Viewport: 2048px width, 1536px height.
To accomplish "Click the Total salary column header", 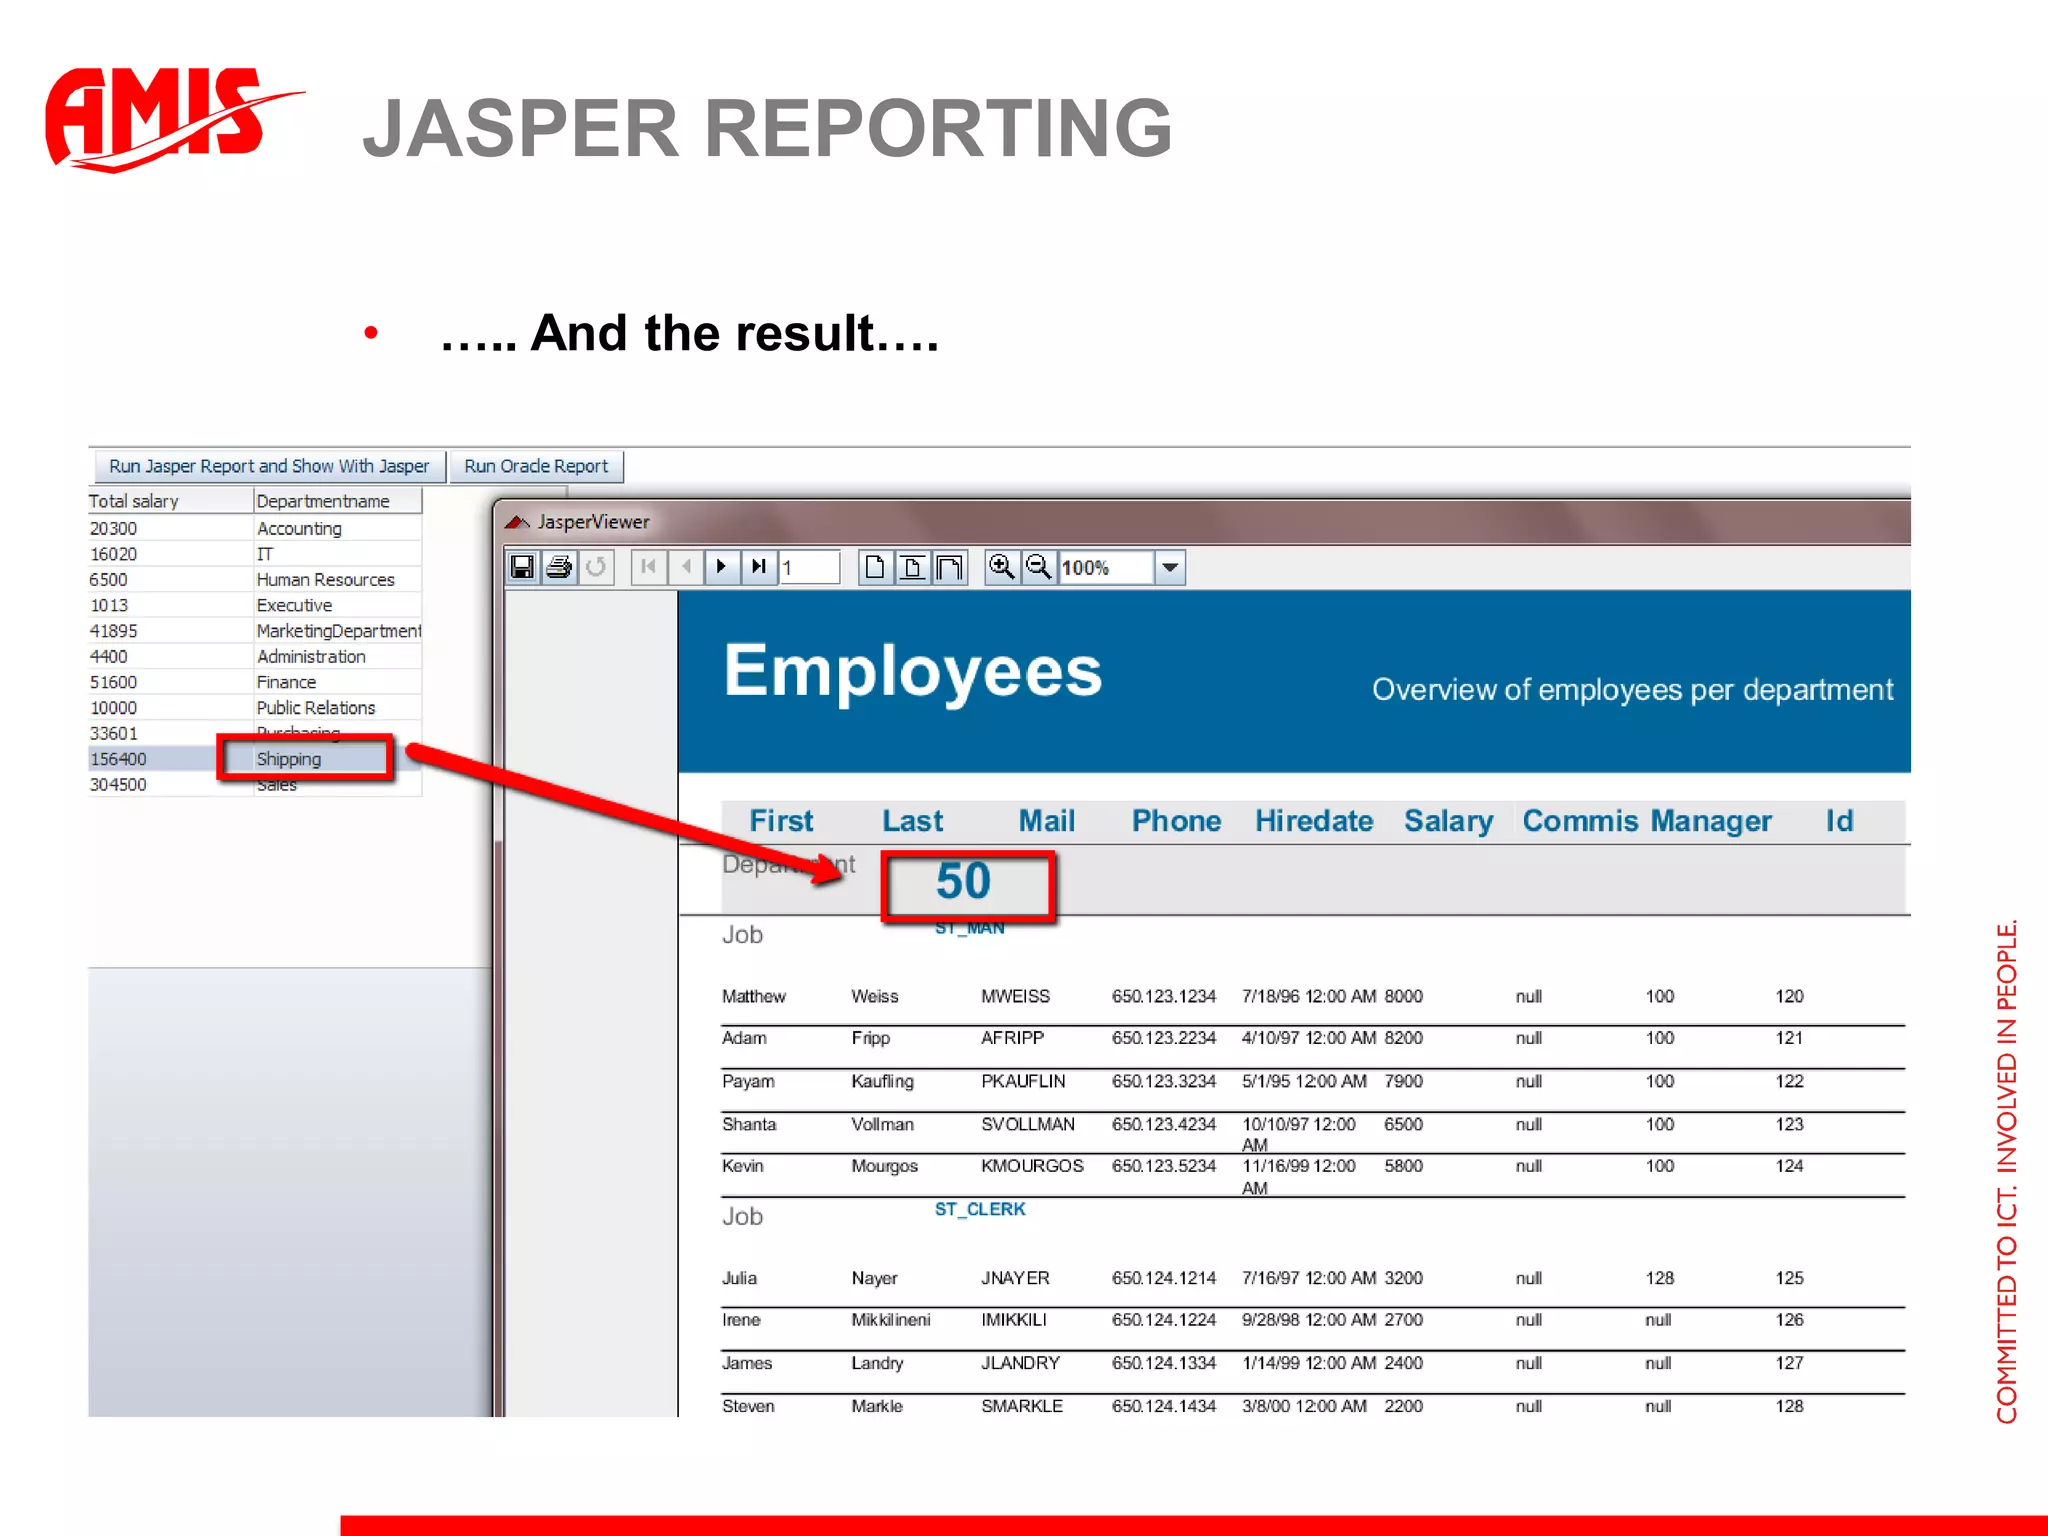I will 169,501.
